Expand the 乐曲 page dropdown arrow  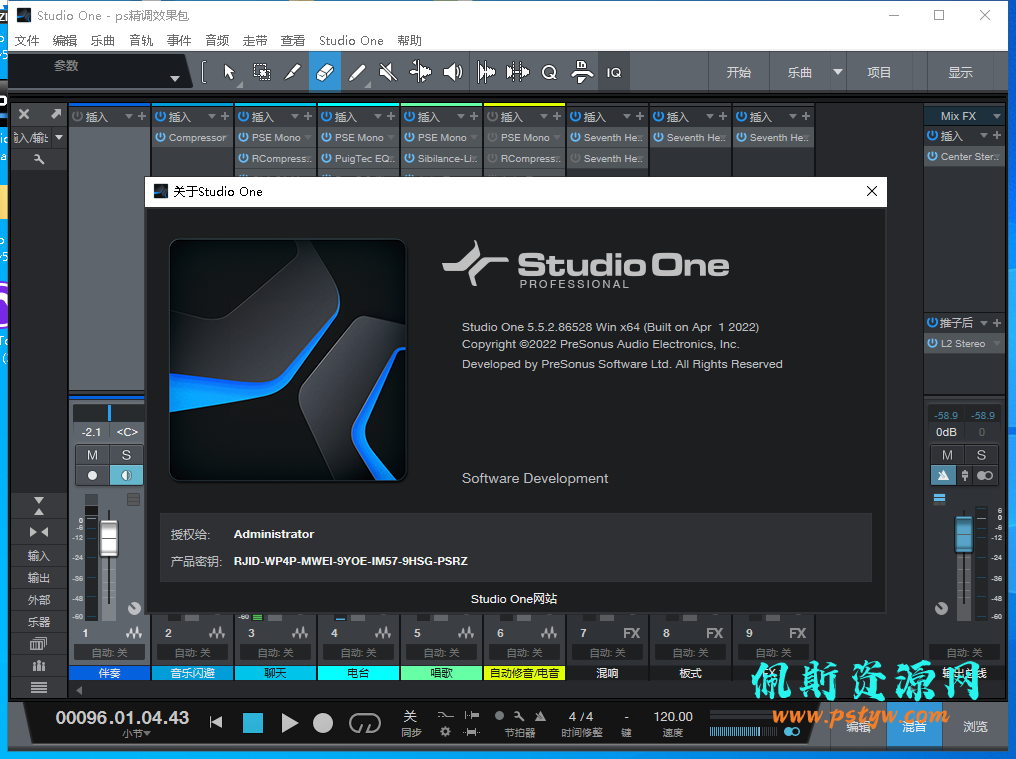[x=838, y=72]
